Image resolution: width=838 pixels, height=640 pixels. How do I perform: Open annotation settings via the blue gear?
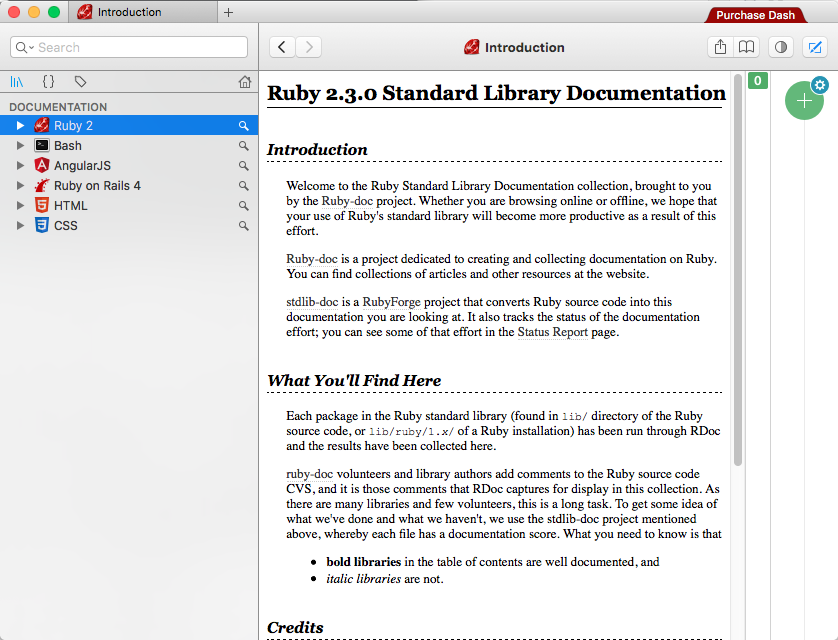(x=822, y=86)
